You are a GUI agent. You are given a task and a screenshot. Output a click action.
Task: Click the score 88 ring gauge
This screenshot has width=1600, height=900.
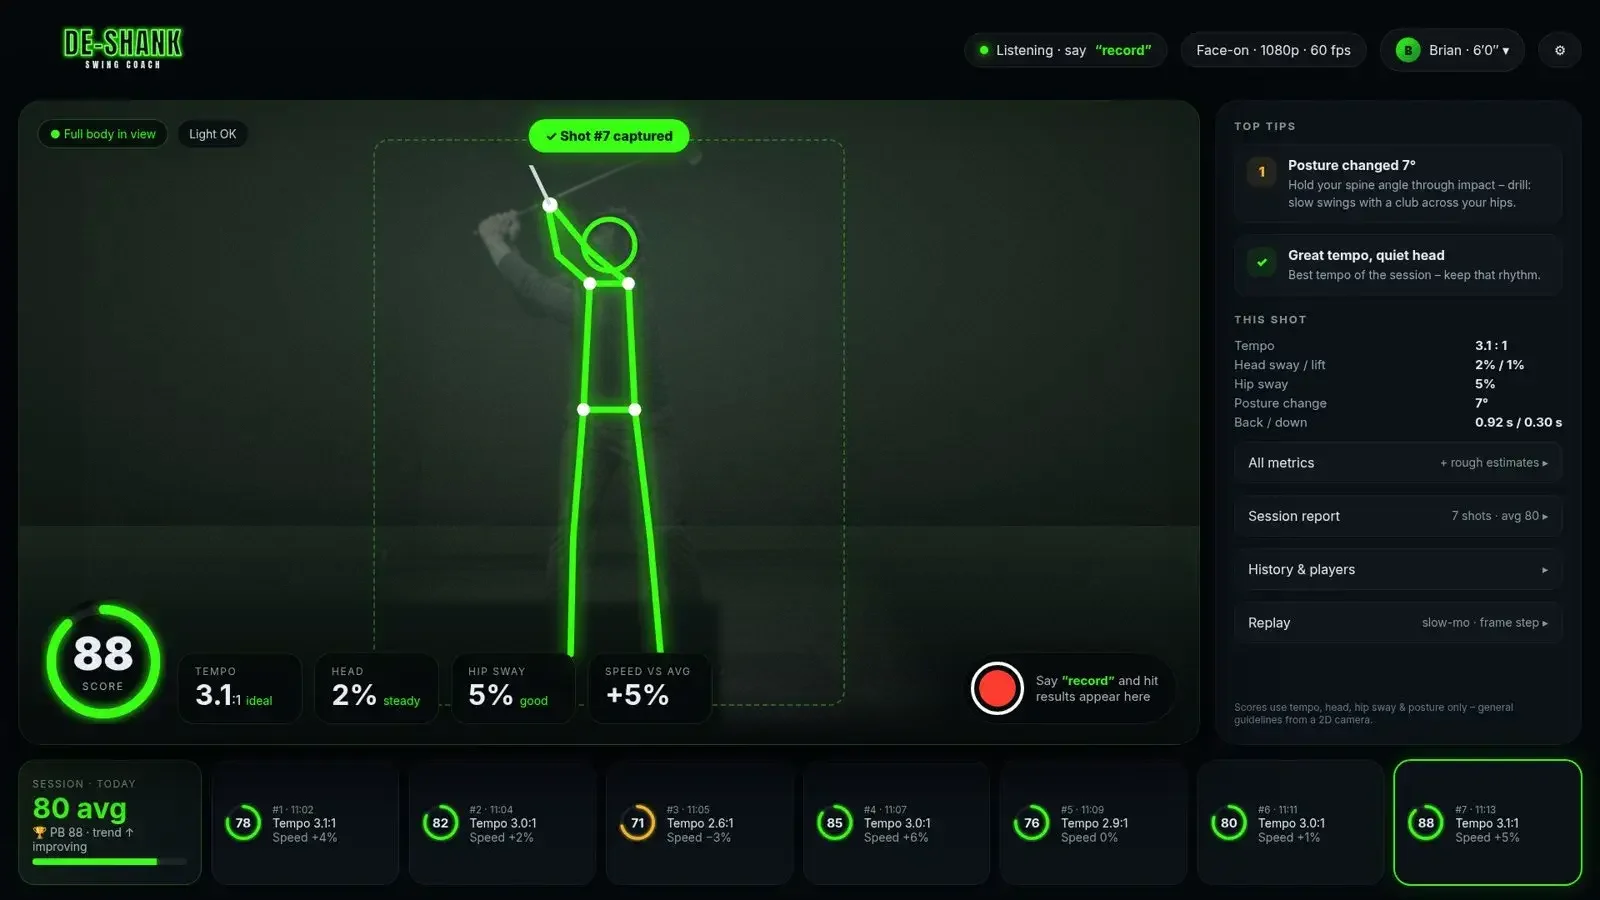pos(103,661)
